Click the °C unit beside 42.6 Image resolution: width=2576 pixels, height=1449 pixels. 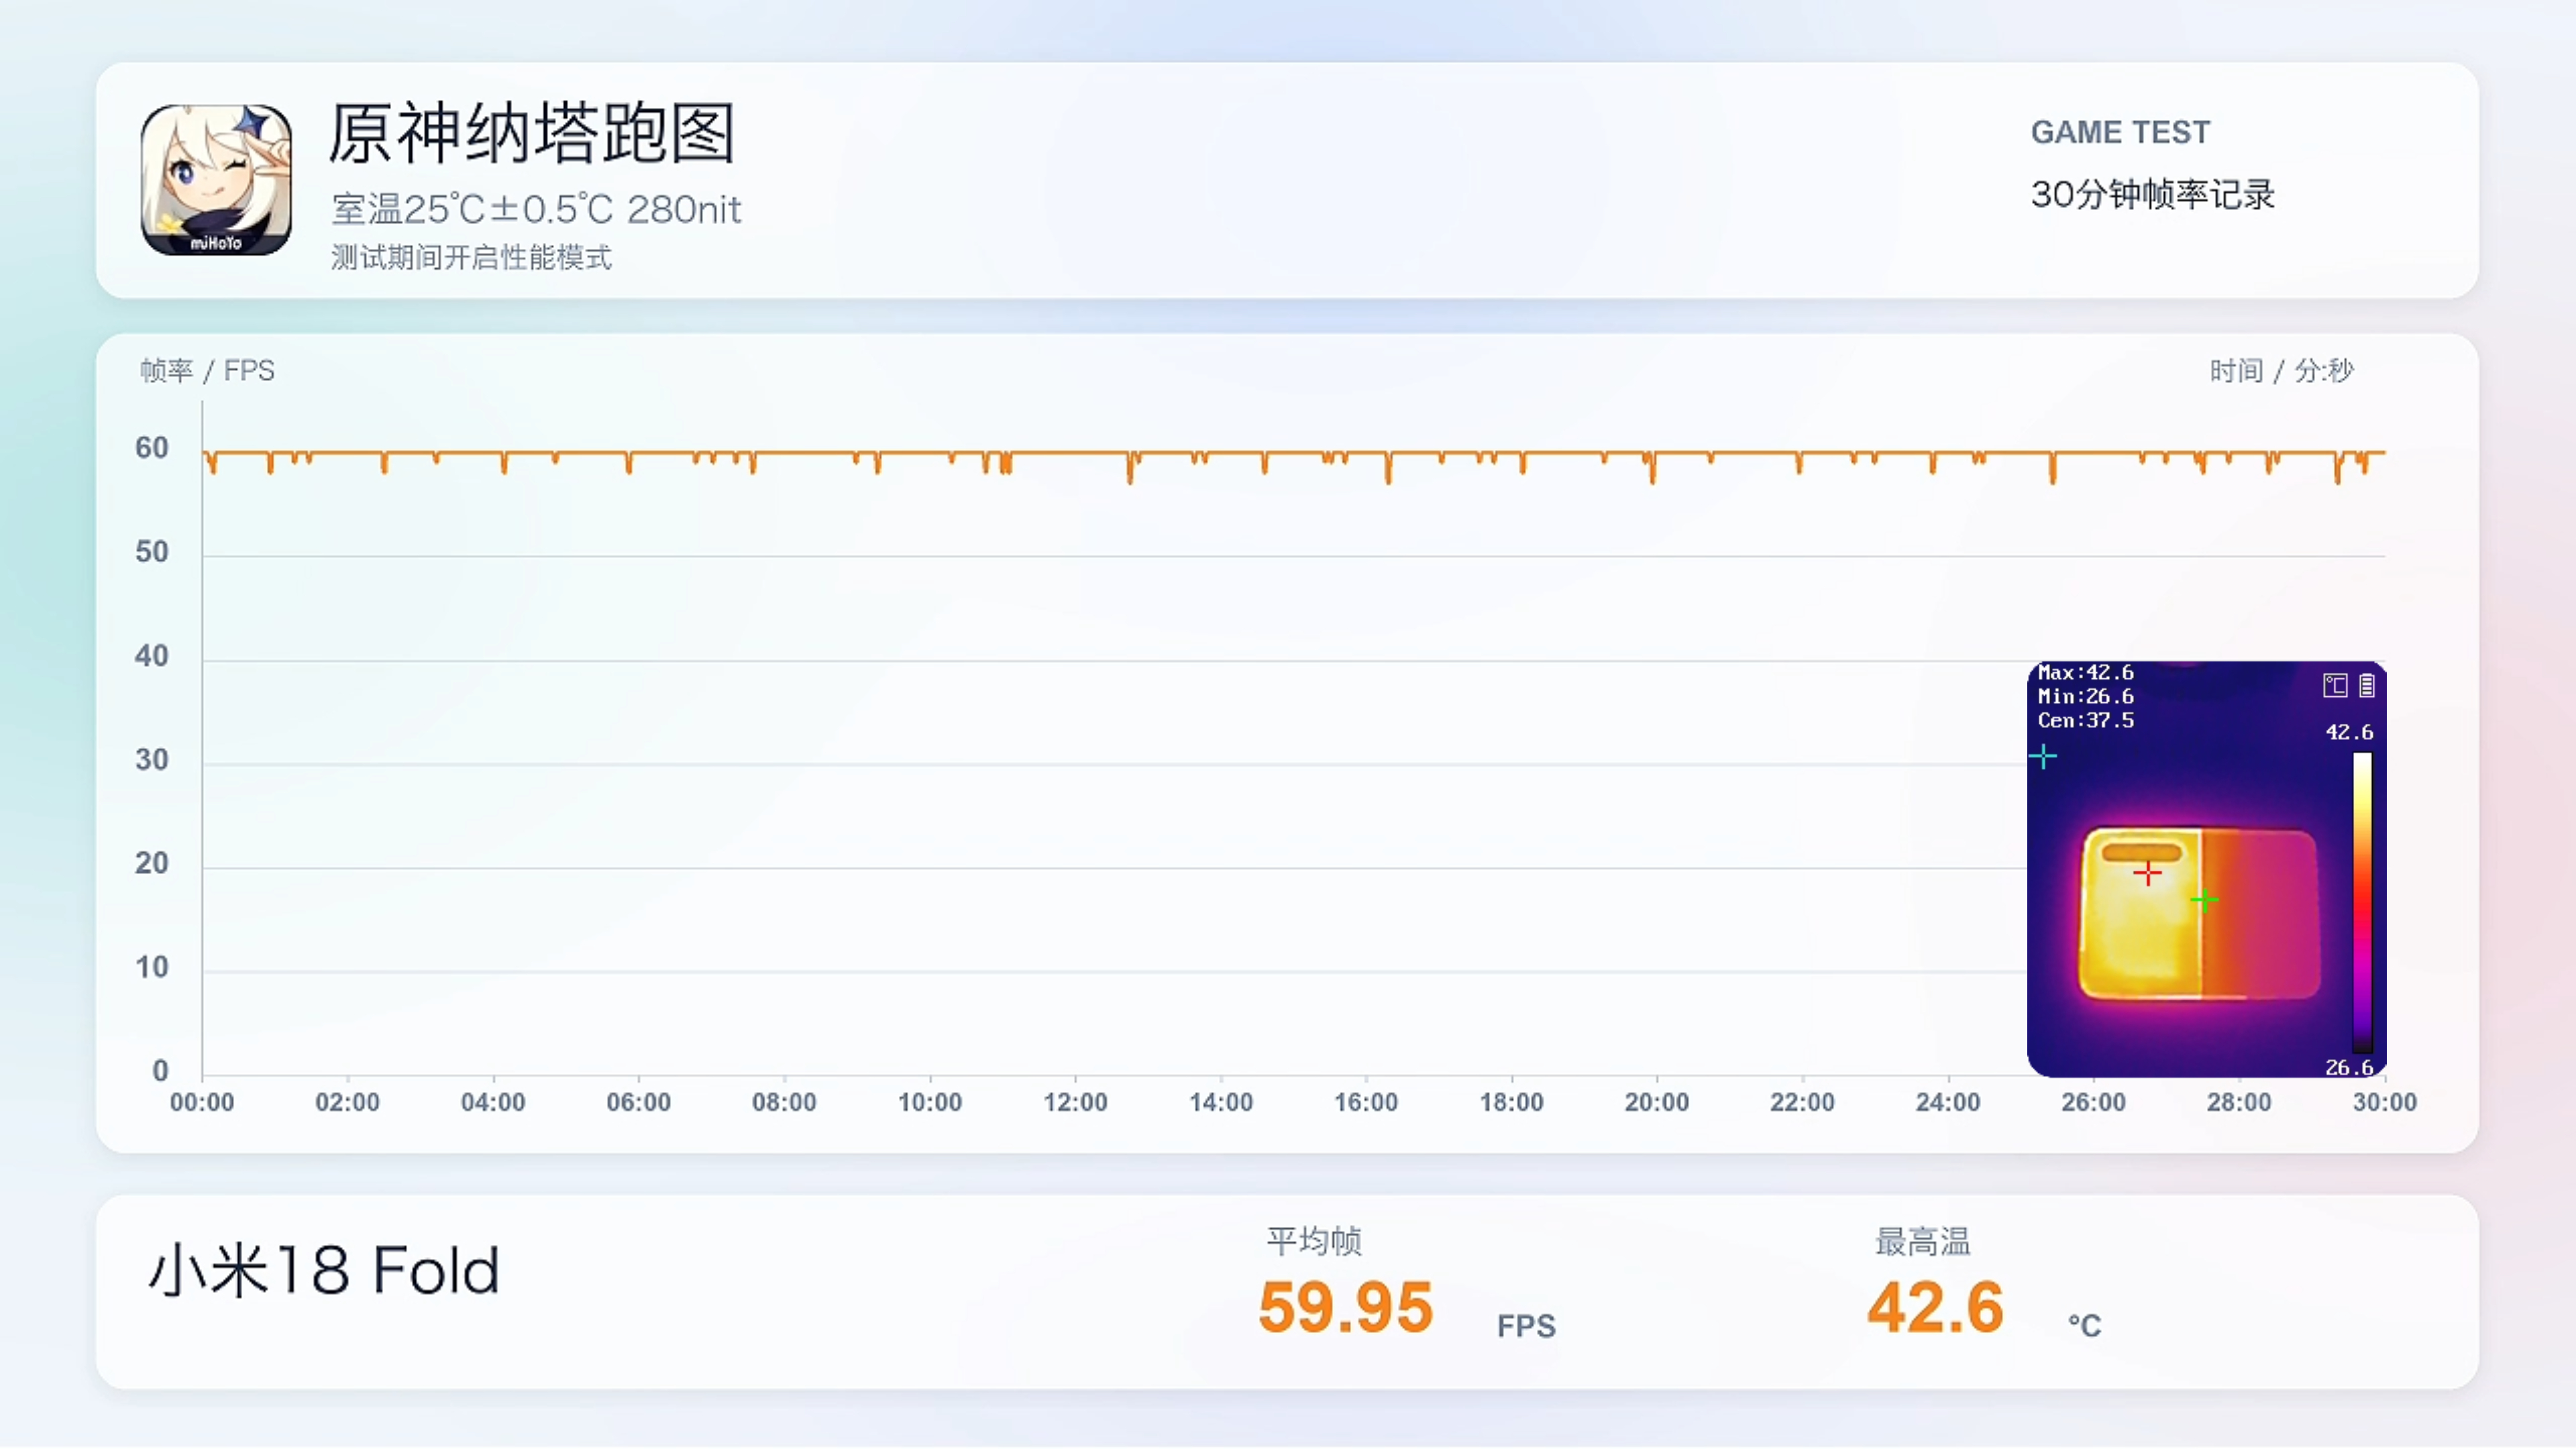click(2084, 1326)
